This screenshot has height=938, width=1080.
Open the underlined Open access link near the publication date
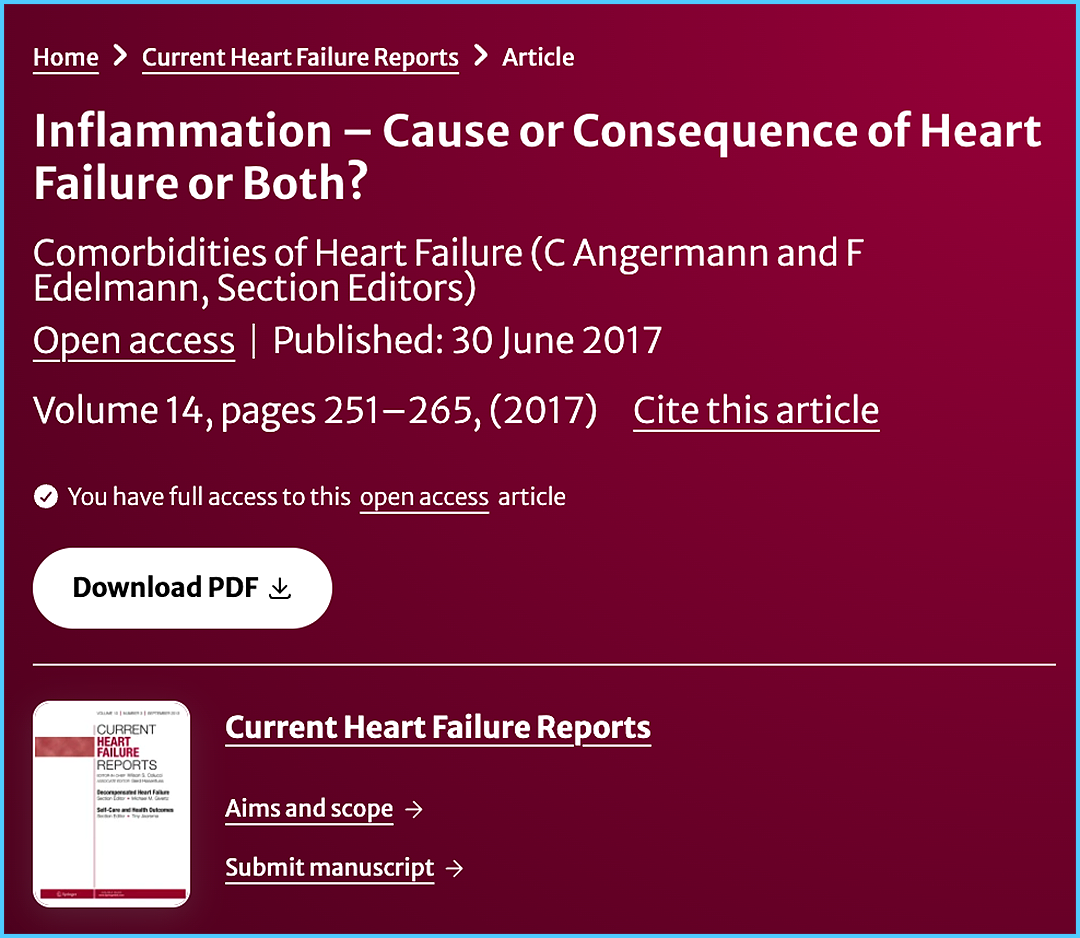coord(134,341)
